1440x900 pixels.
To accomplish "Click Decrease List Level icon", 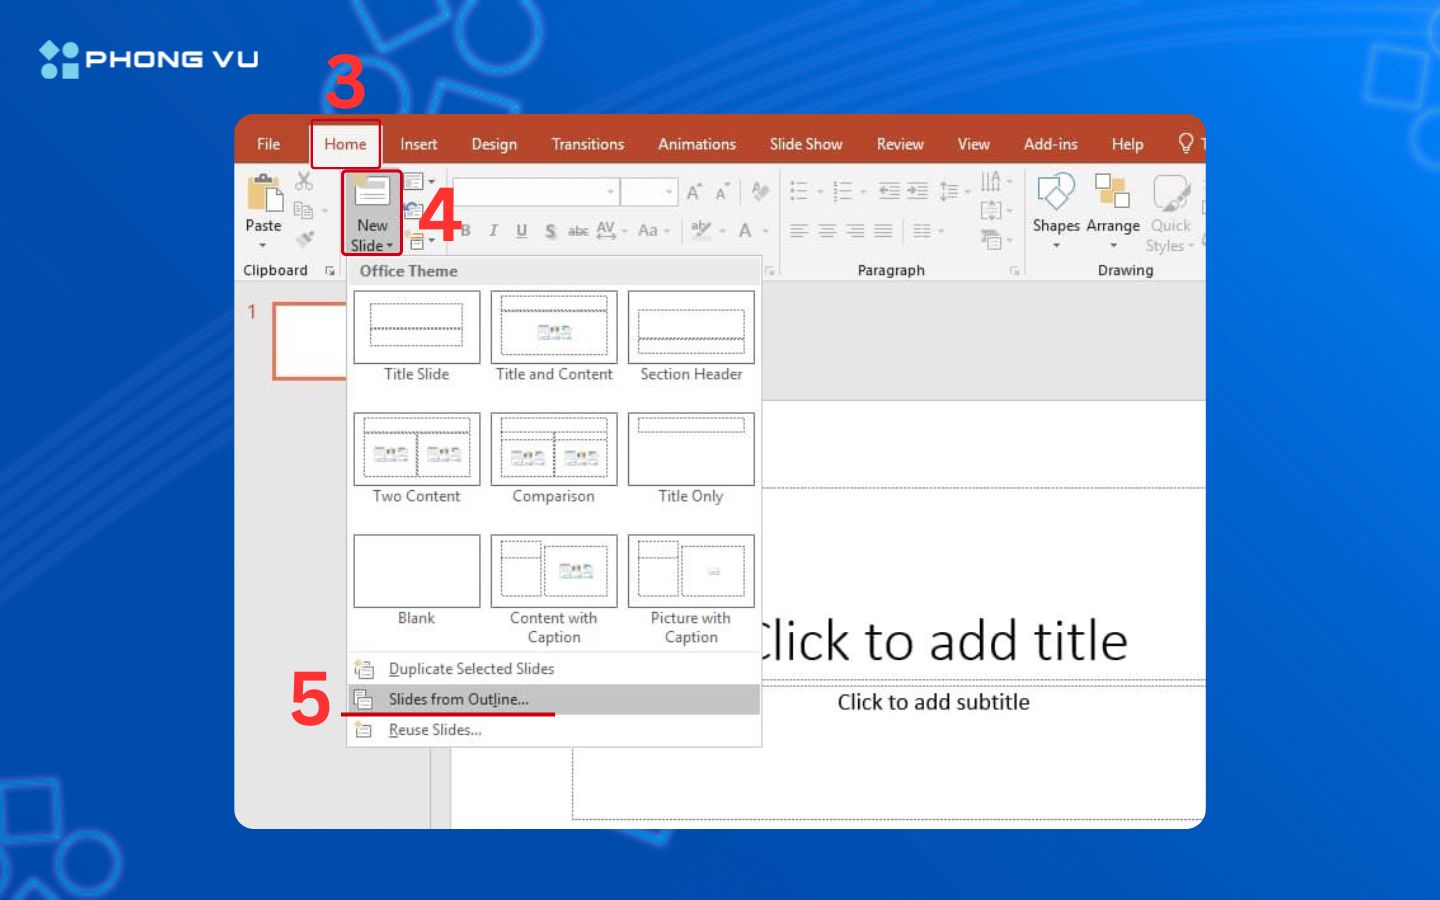I will [x=888, y=191].
